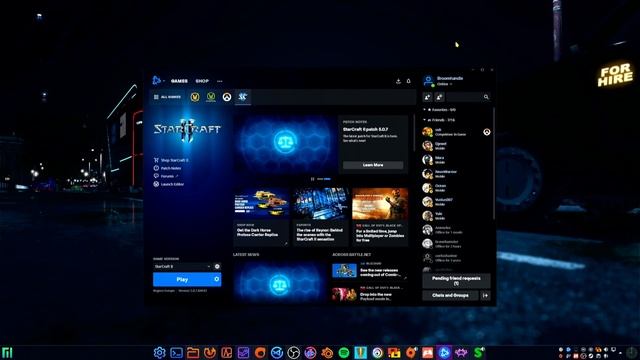Open the notifications bell

(x=409, y=81)
